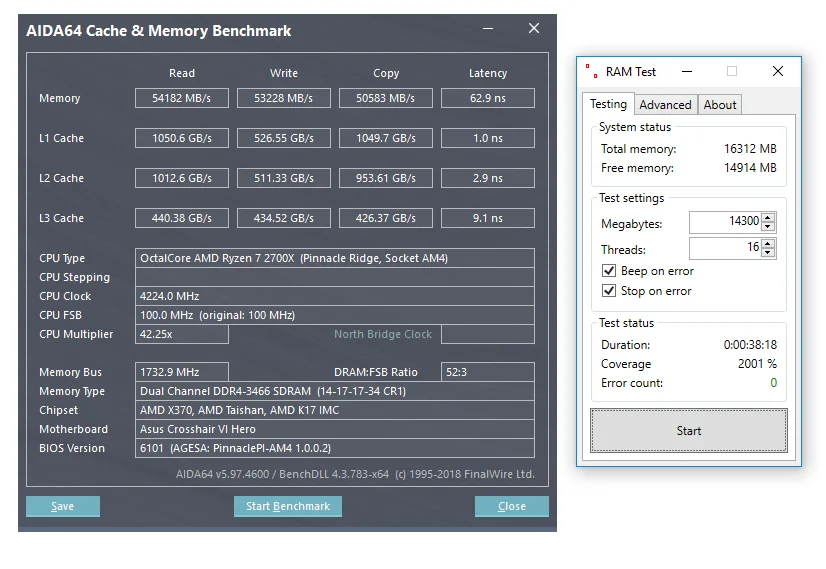
Task: Click the L2 Cache Read value 1012.6 GB/s
Action: tap(182, 178)
